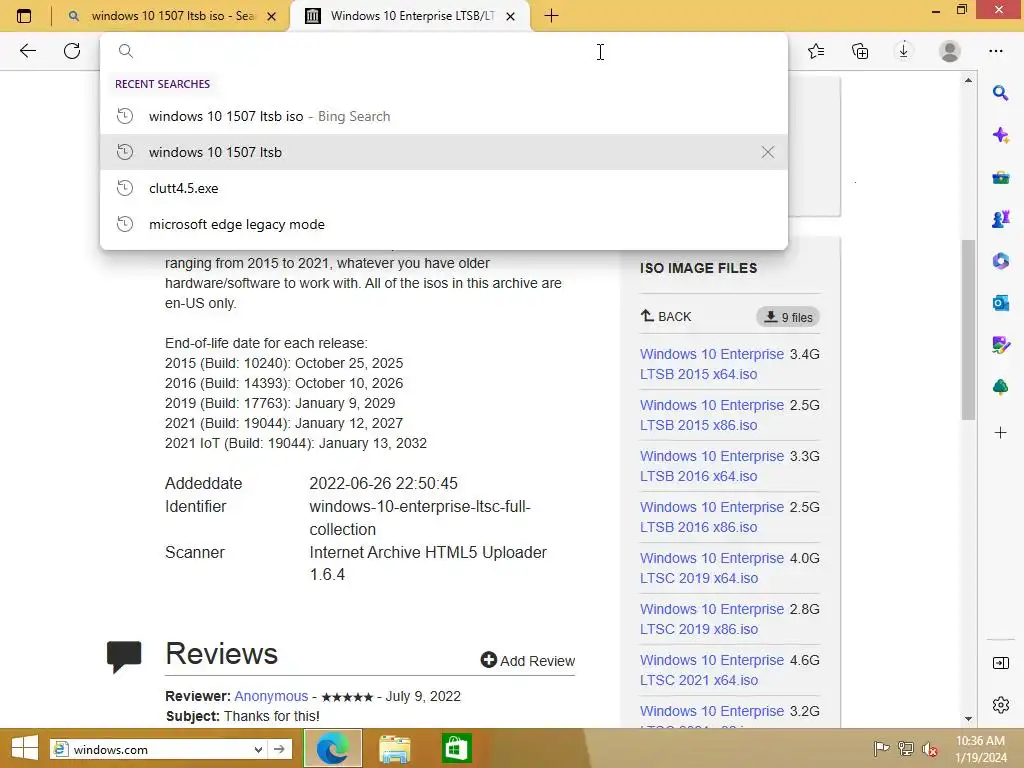Image resolution: width=1024 pixels, height=768 pixels.
Task: Open the Copilot sparkle icon in sidebar
Action: tap(1000, 135)
